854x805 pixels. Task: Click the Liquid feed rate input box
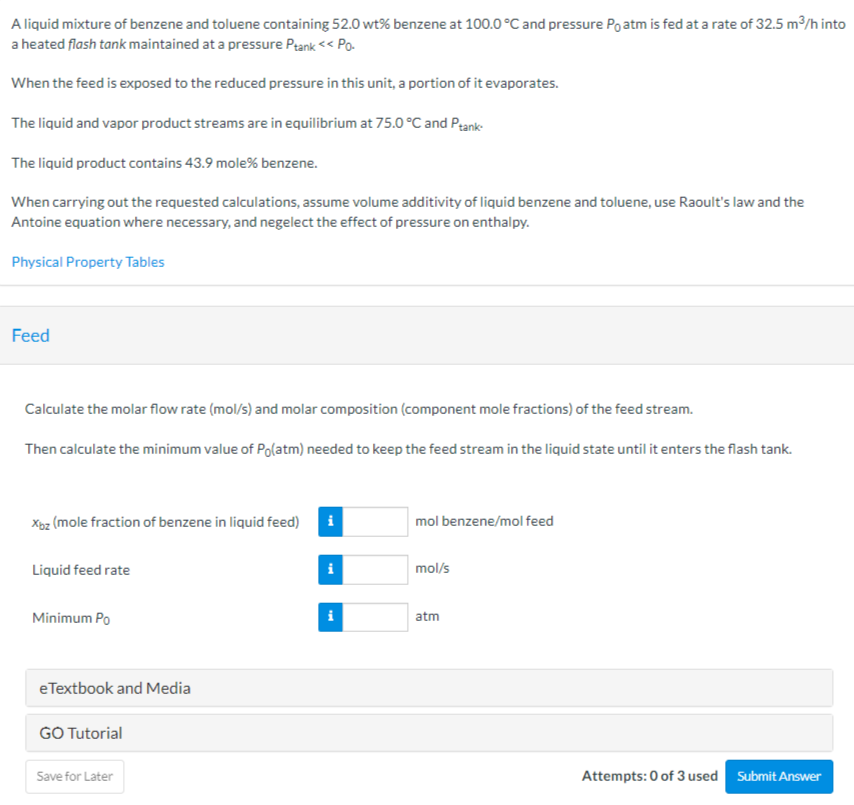pos(375,569)
